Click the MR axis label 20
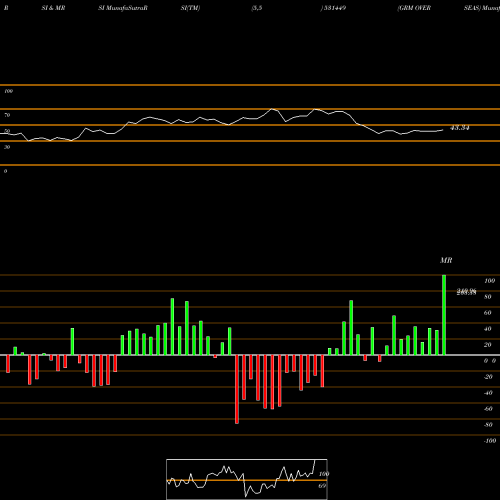This screenshot has width=500, height=500. pos(488,345)
